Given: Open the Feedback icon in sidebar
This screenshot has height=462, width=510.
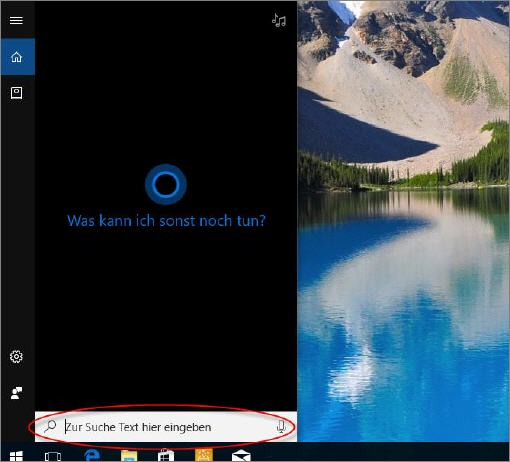Looking at the screenshot, I should pos(16,393).
